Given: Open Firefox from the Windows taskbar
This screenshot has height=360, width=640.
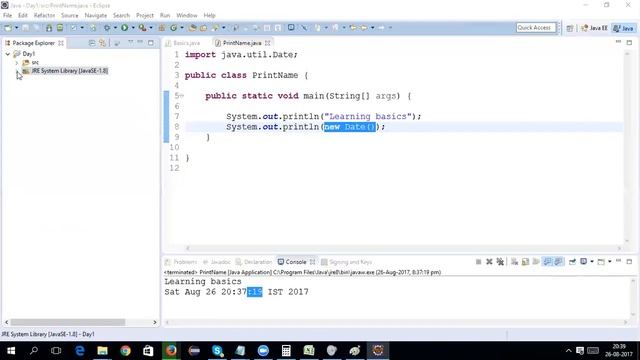Looking at the screenshot, I should pyautogui.click(x=171, y=350).
